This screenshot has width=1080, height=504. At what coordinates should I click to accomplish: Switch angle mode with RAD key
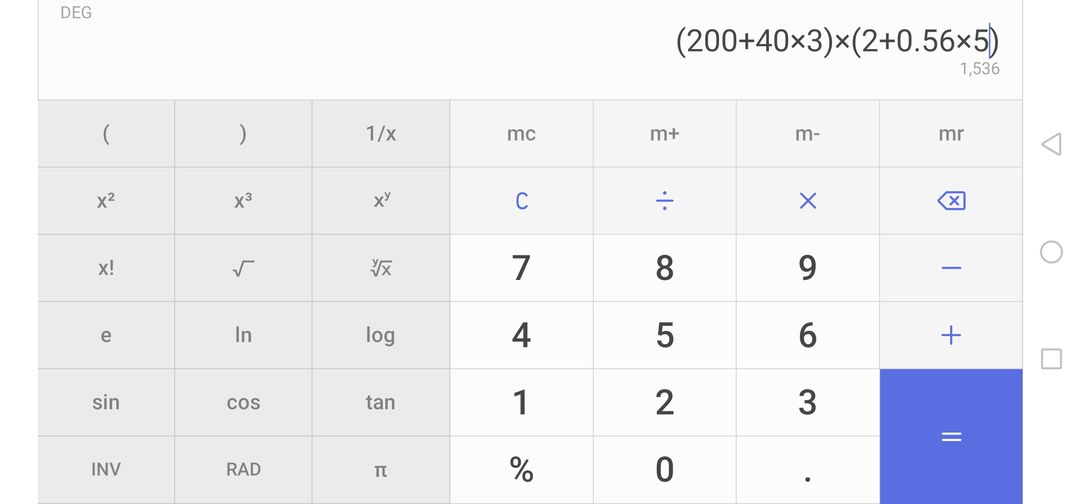pyautogui.click(x=243, y=470)
